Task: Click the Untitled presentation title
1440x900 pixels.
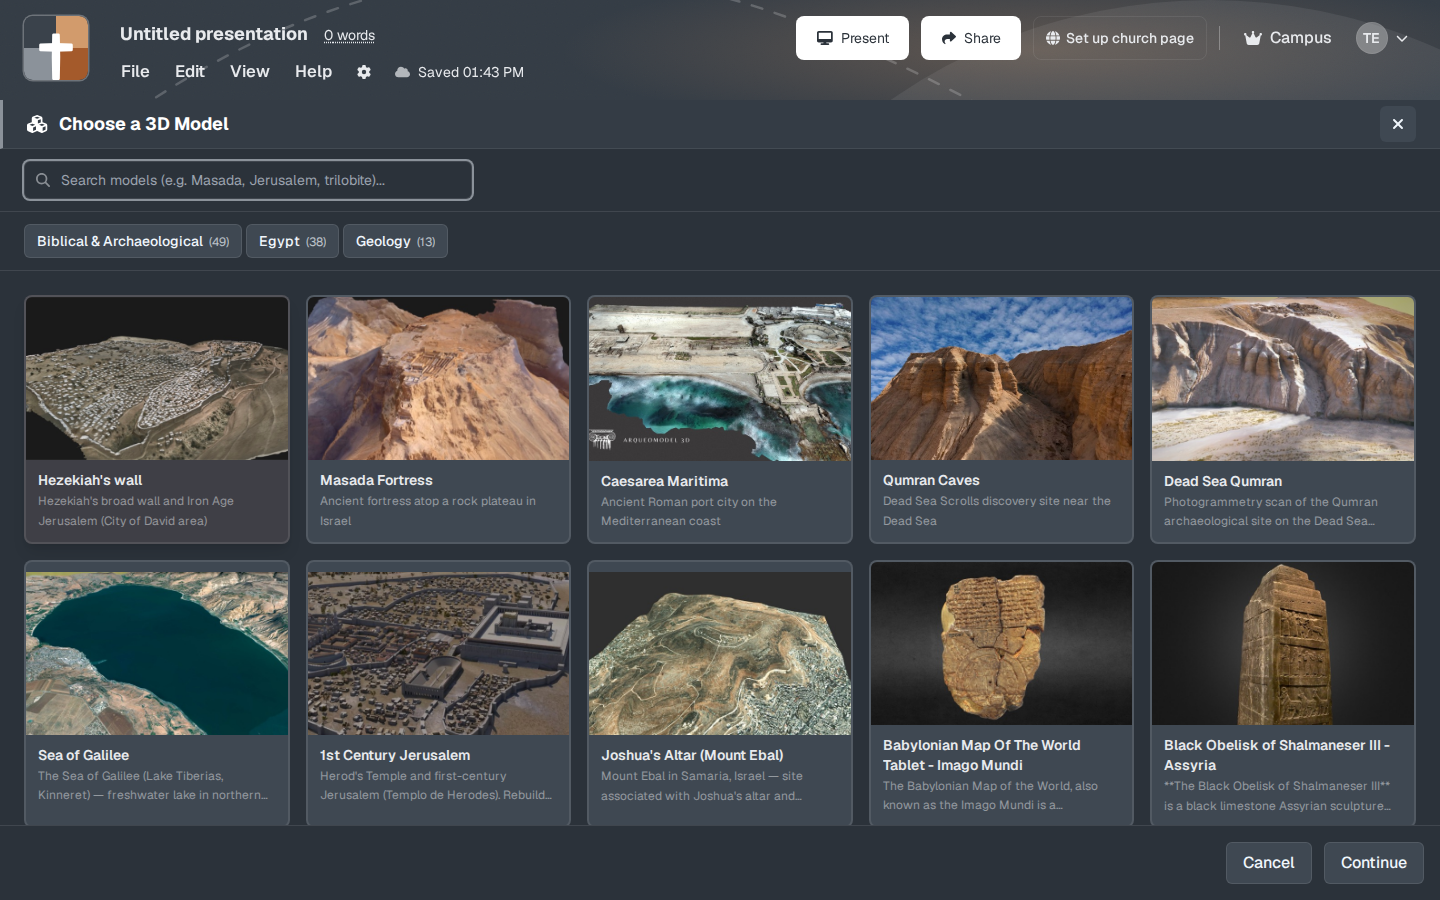Action: coord(214,34)
